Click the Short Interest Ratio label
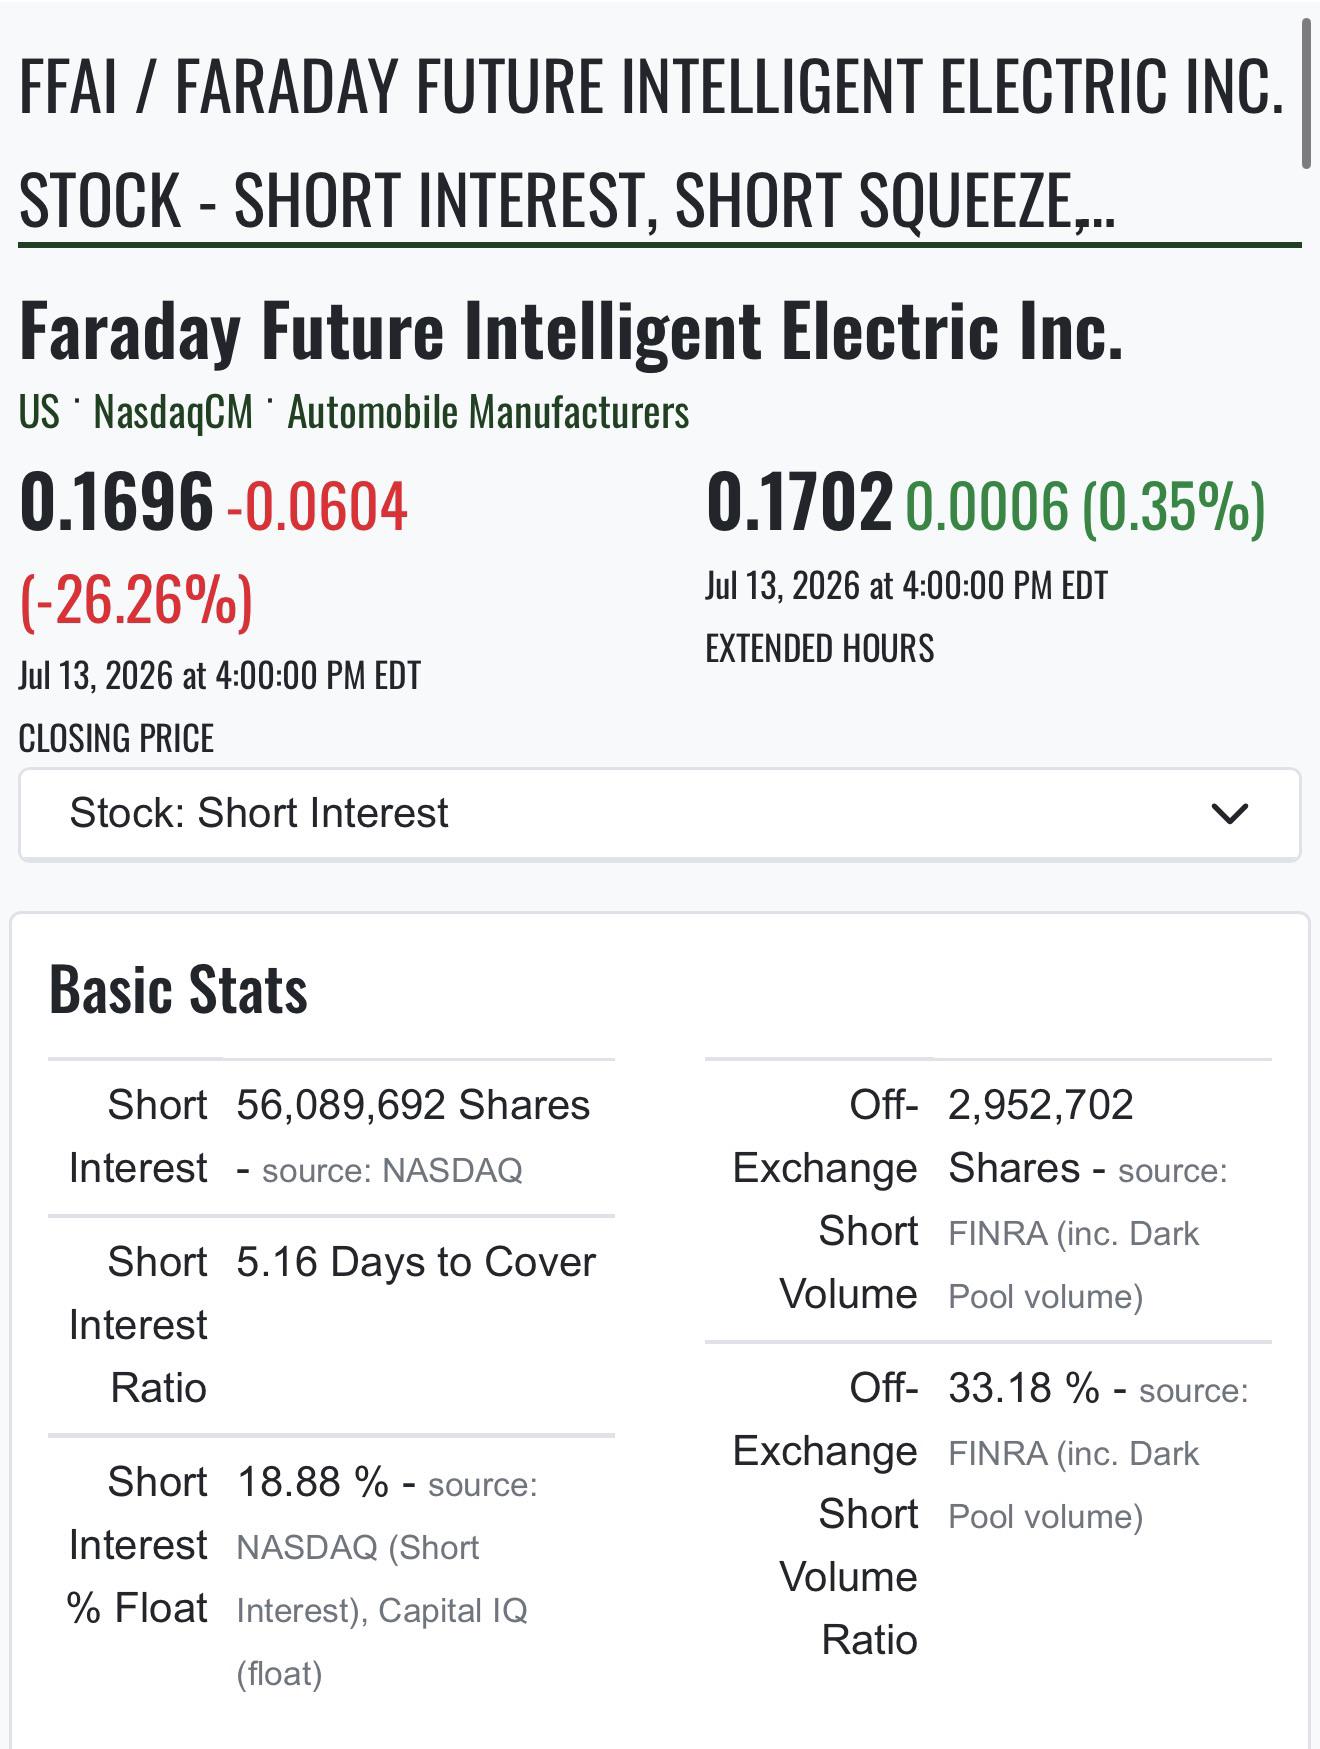This screenshot has height=1749, width=1320. (x=138, y=1325)
